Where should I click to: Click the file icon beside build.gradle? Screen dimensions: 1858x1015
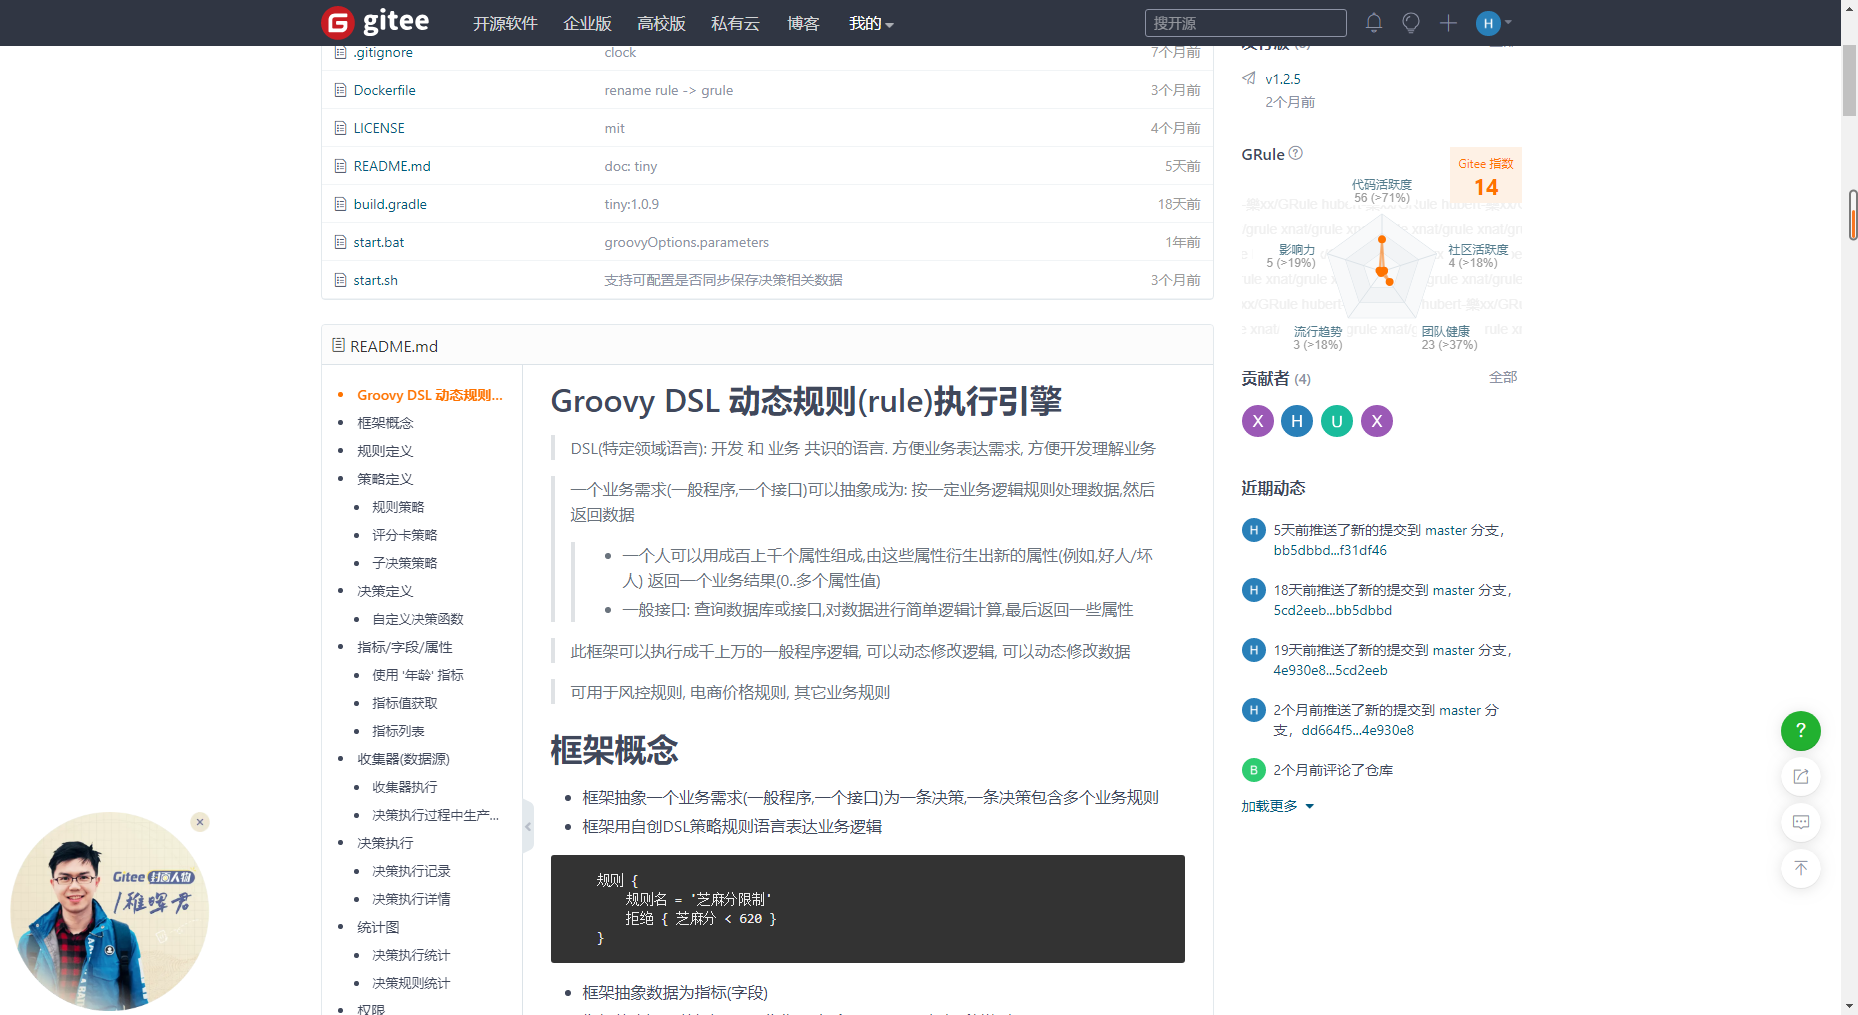pyautogui.click(x=340, y=204)
